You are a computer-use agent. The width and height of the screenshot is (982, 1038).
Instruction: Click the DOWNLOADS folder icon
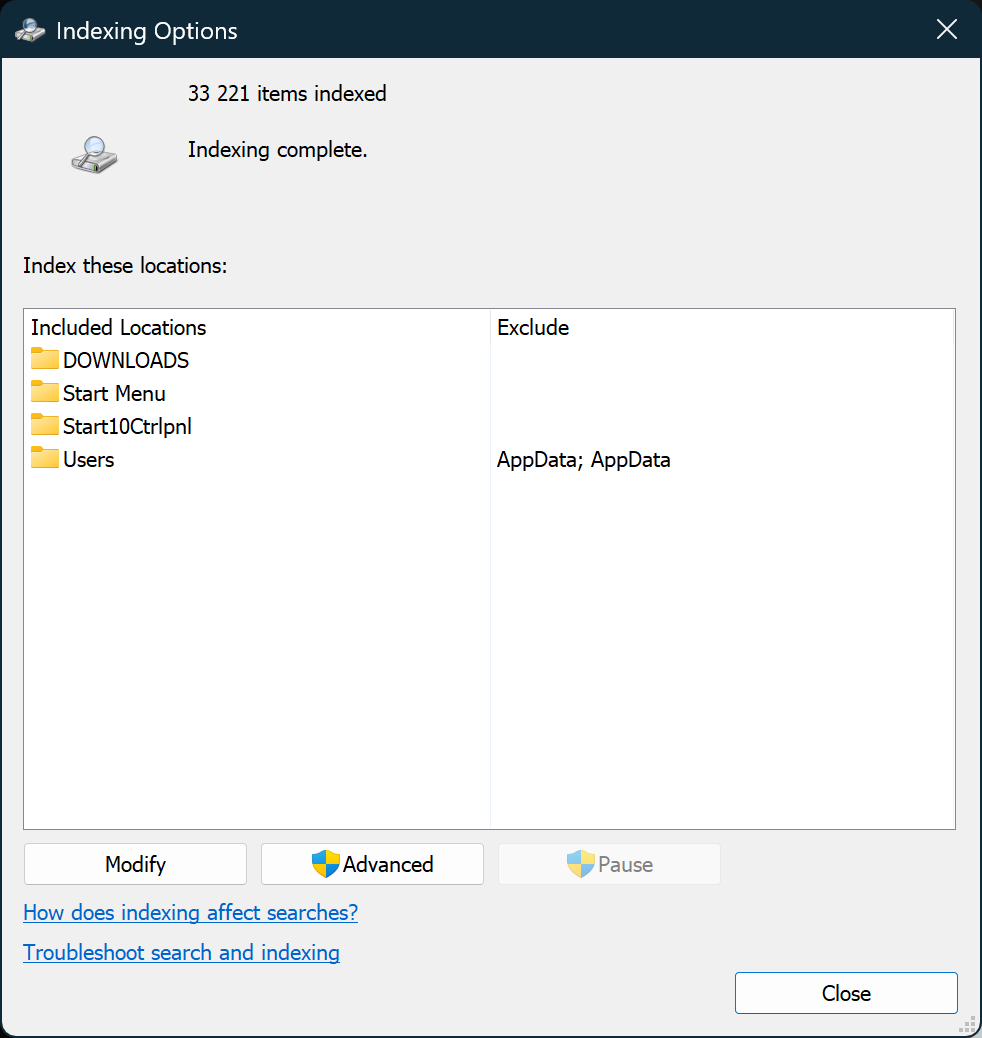[x=45, y=360]
